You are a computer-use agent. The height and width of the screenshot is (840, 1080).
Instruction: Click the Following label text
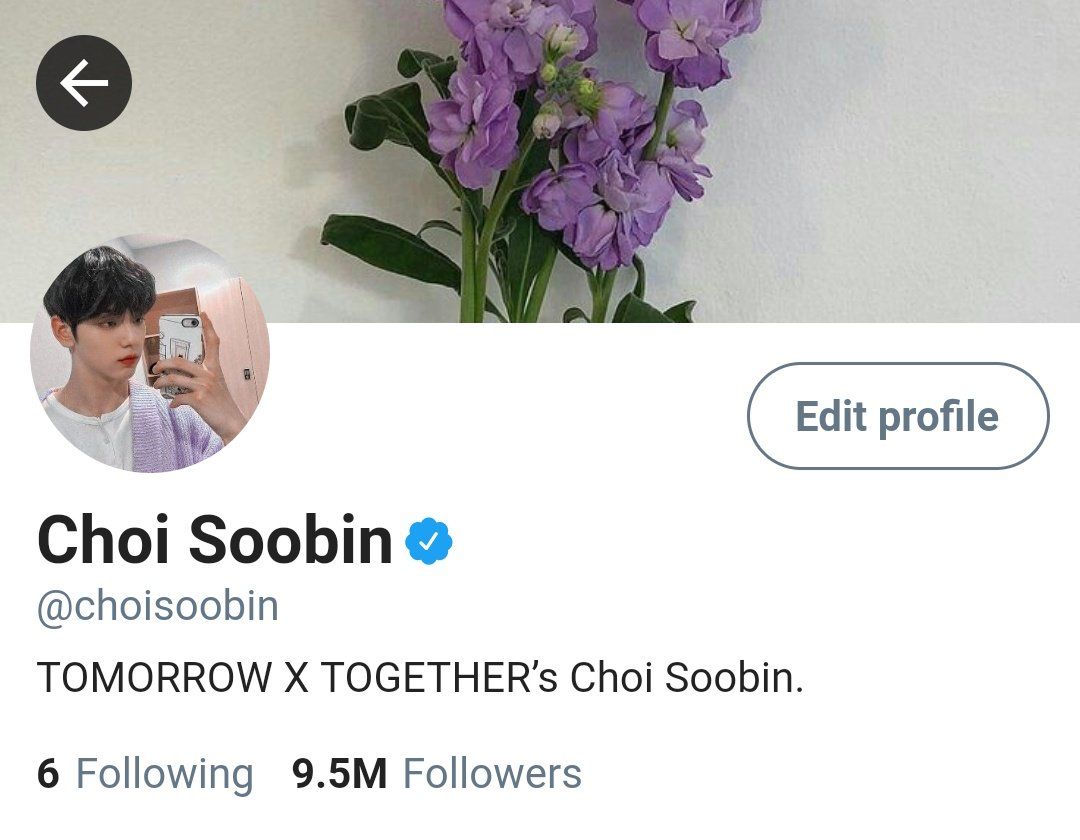164,774
